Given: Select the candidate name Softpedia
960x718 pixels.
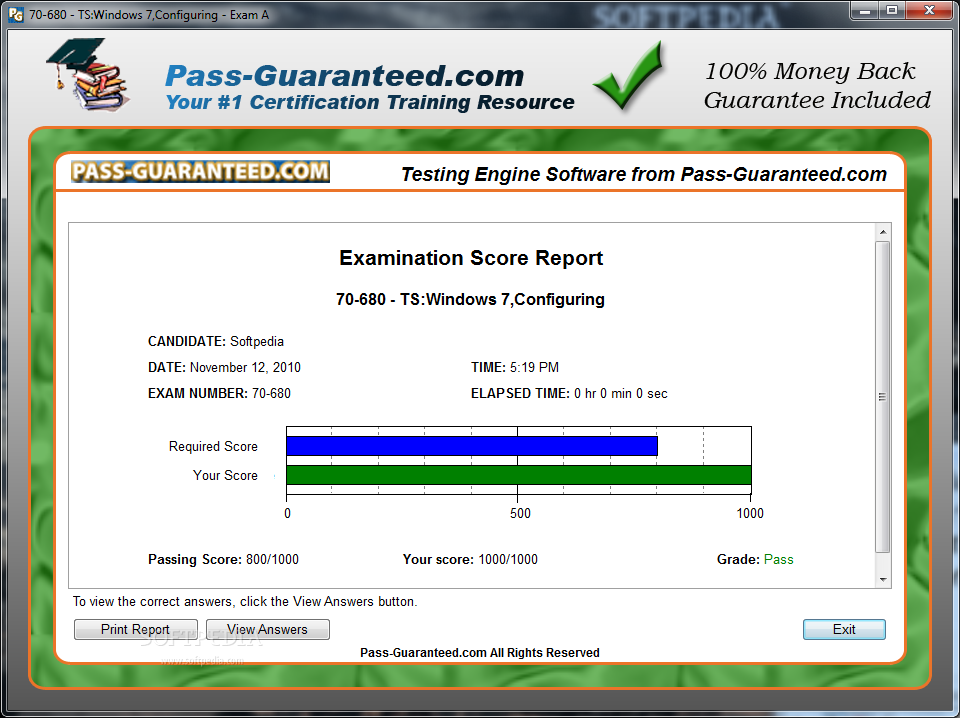Looking at the screenshot, I should tap(257, 342).
